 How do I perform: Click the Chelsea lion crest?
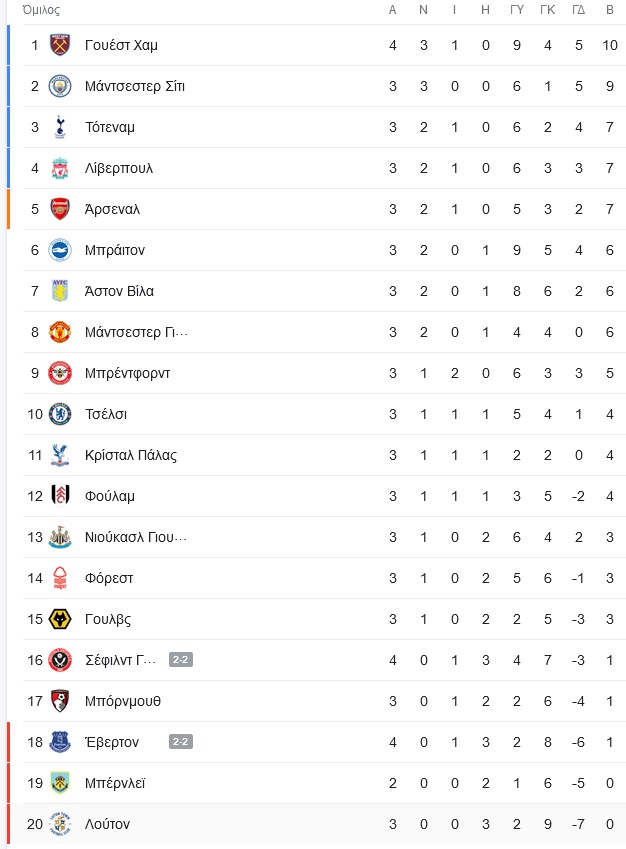60,414
